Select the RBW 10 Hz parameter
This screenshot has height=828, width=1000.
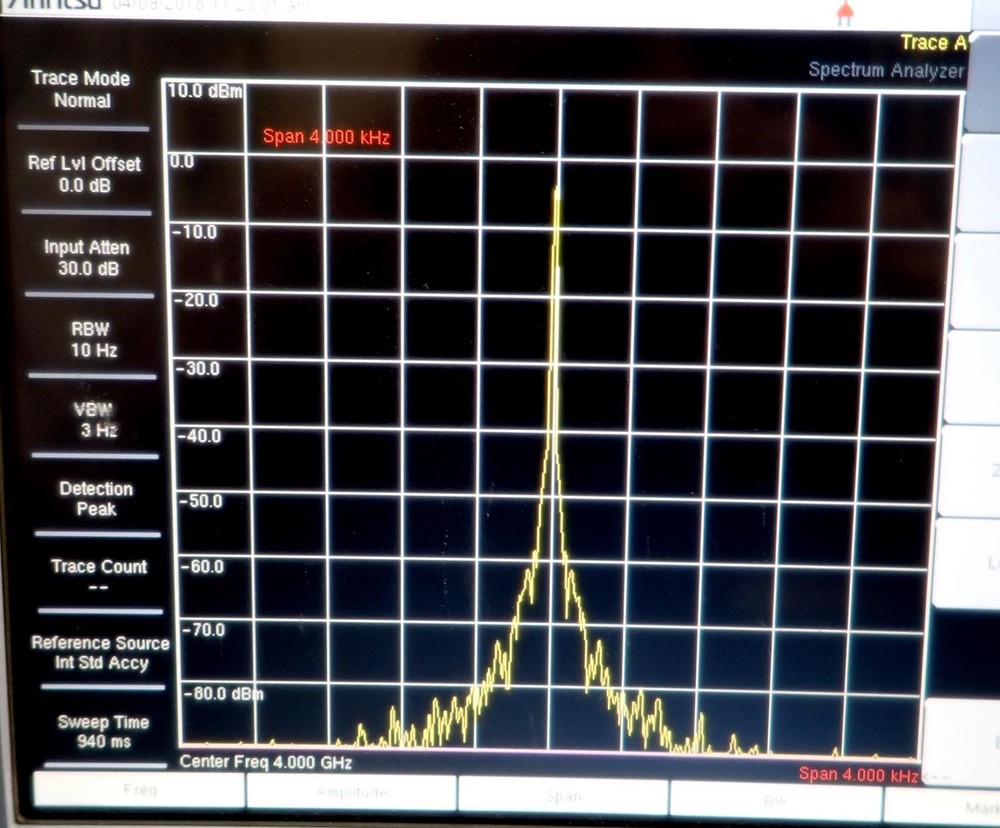pyautogui.click(x=93, y=338)
